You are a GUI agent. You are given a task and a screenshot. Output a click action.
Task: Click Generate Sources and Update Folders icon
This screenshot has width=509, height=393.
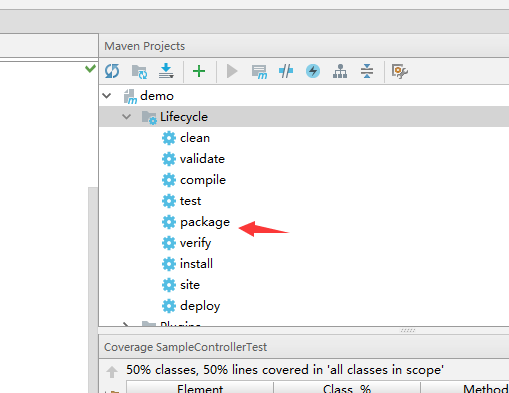tap(139, 71)
